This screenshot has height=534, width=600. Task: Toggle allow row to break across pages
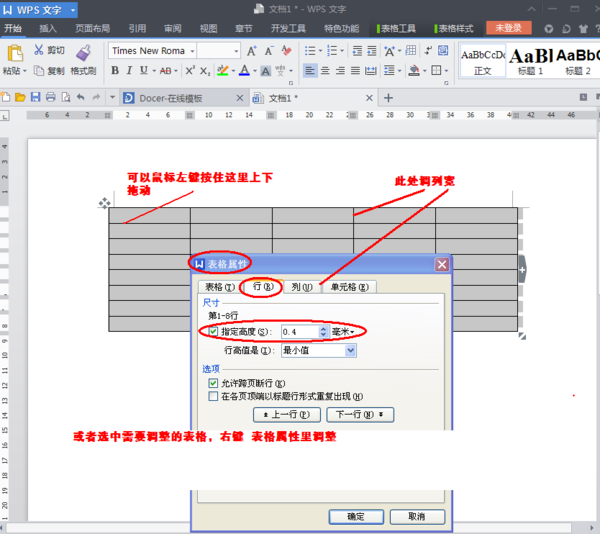pyautogui.click(x=213, y=383)
